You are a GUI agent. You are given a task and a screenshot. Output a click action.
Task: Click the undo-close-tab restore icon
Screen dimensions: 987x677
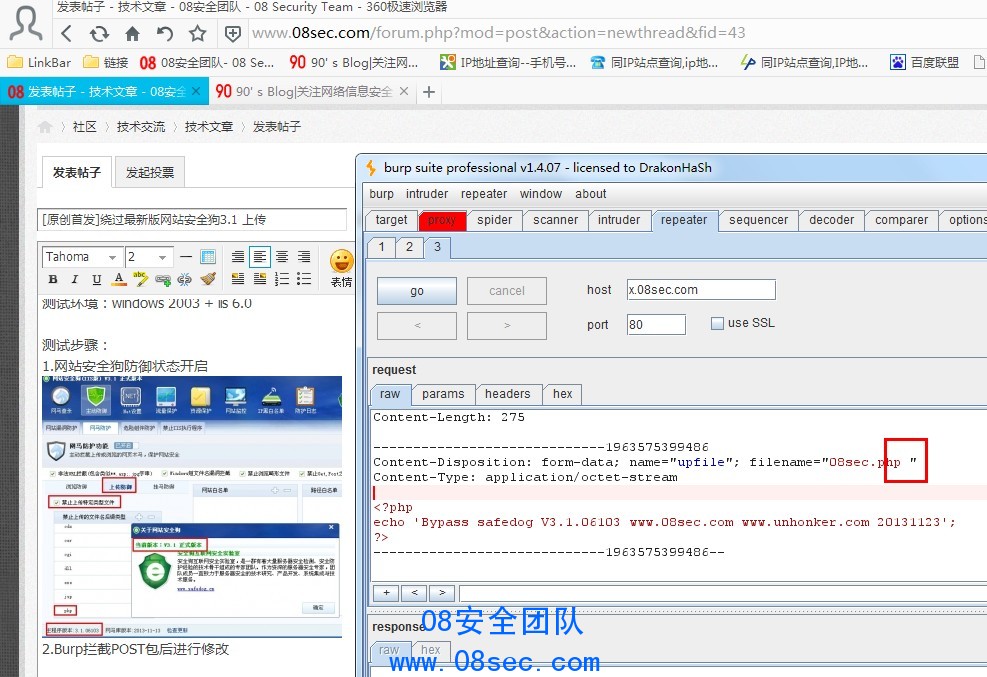point(165,33)
